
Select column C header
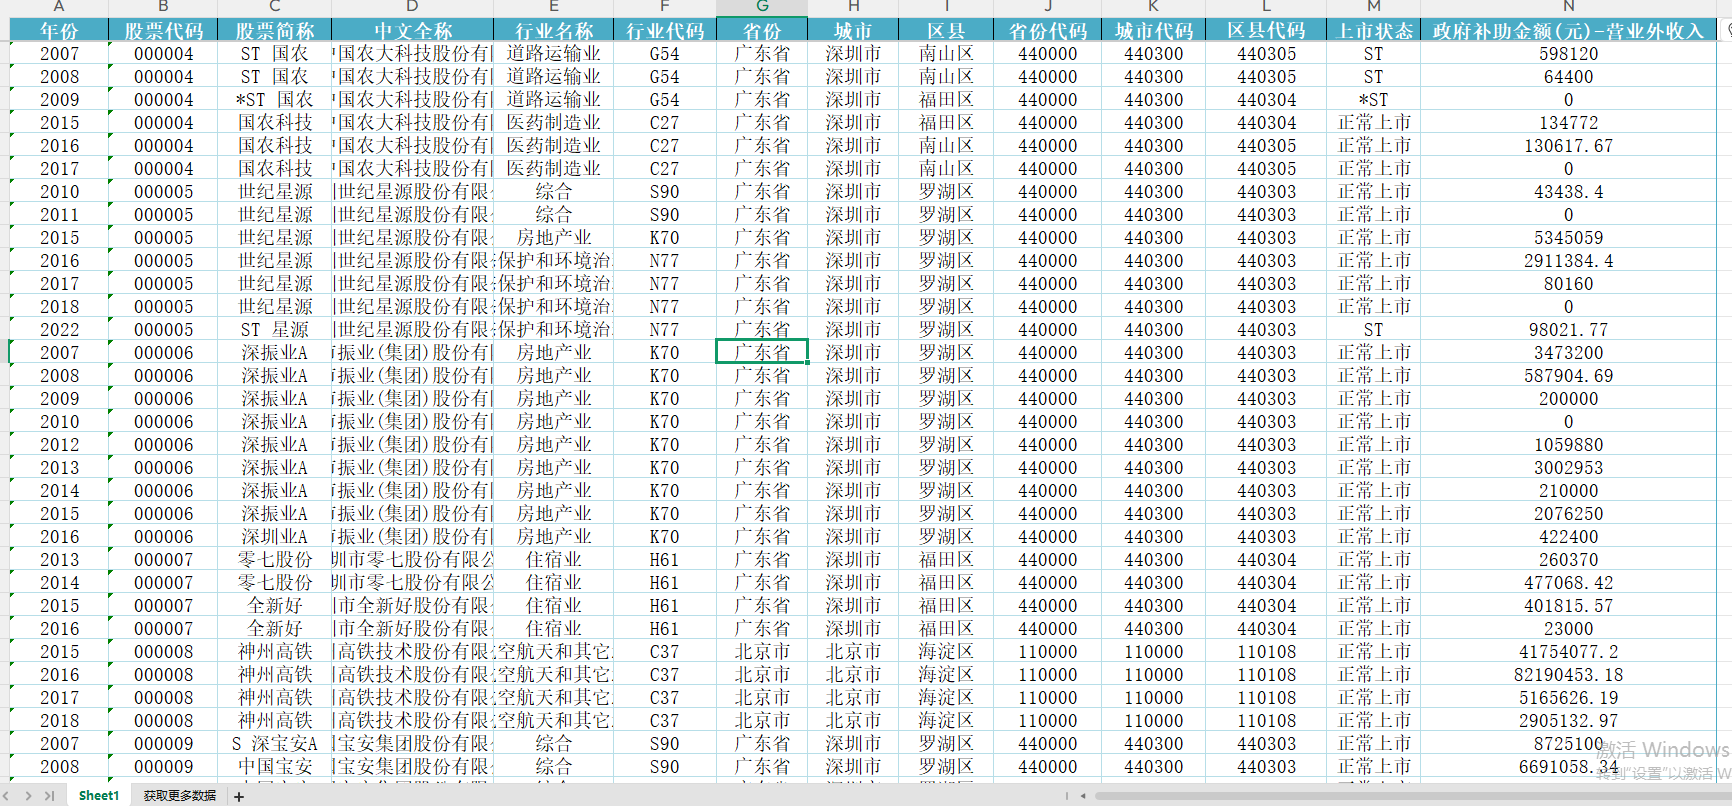(274, 7)
